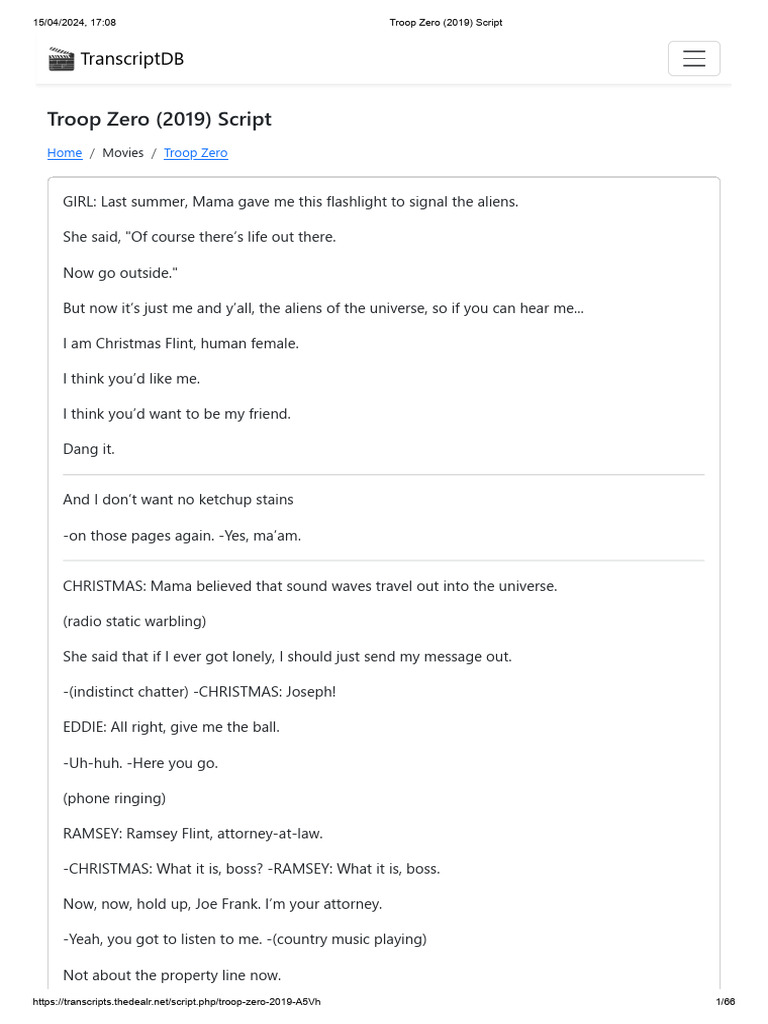The width and height of the screenshot is (768, 1024).
Task: Click the bold Troop Zero (2019) Script heading
Action: (159, 119)
